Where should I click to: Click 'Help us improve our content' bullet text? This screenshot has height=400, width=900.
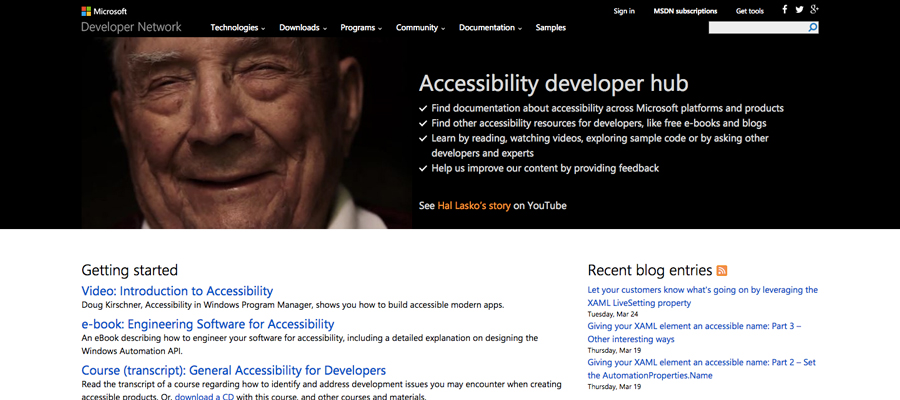[545, 168]
